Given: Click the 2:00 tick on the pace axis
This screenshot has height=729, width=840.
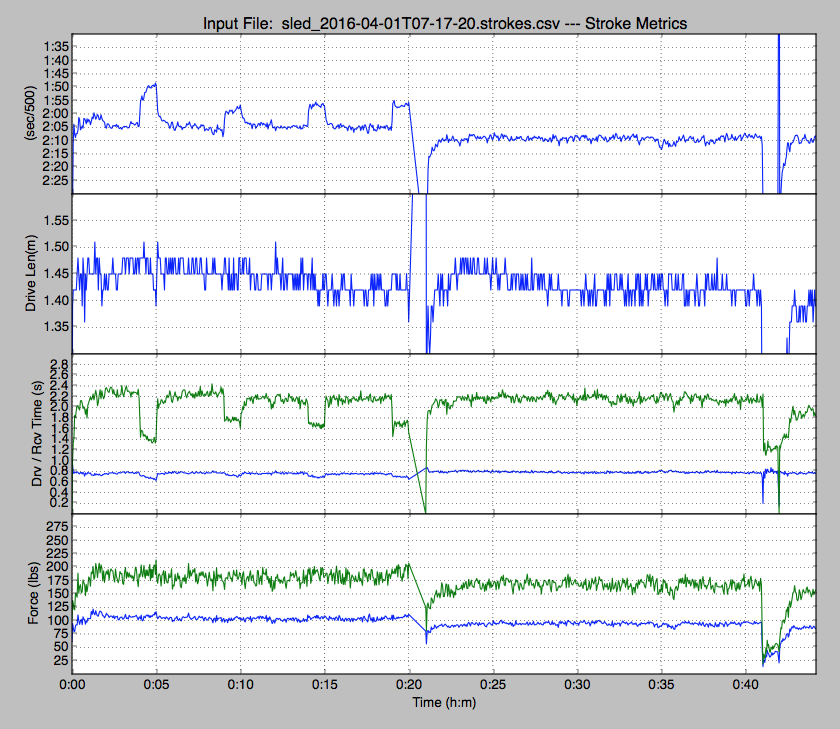Looking at the screenshot, I should point(56,113).
